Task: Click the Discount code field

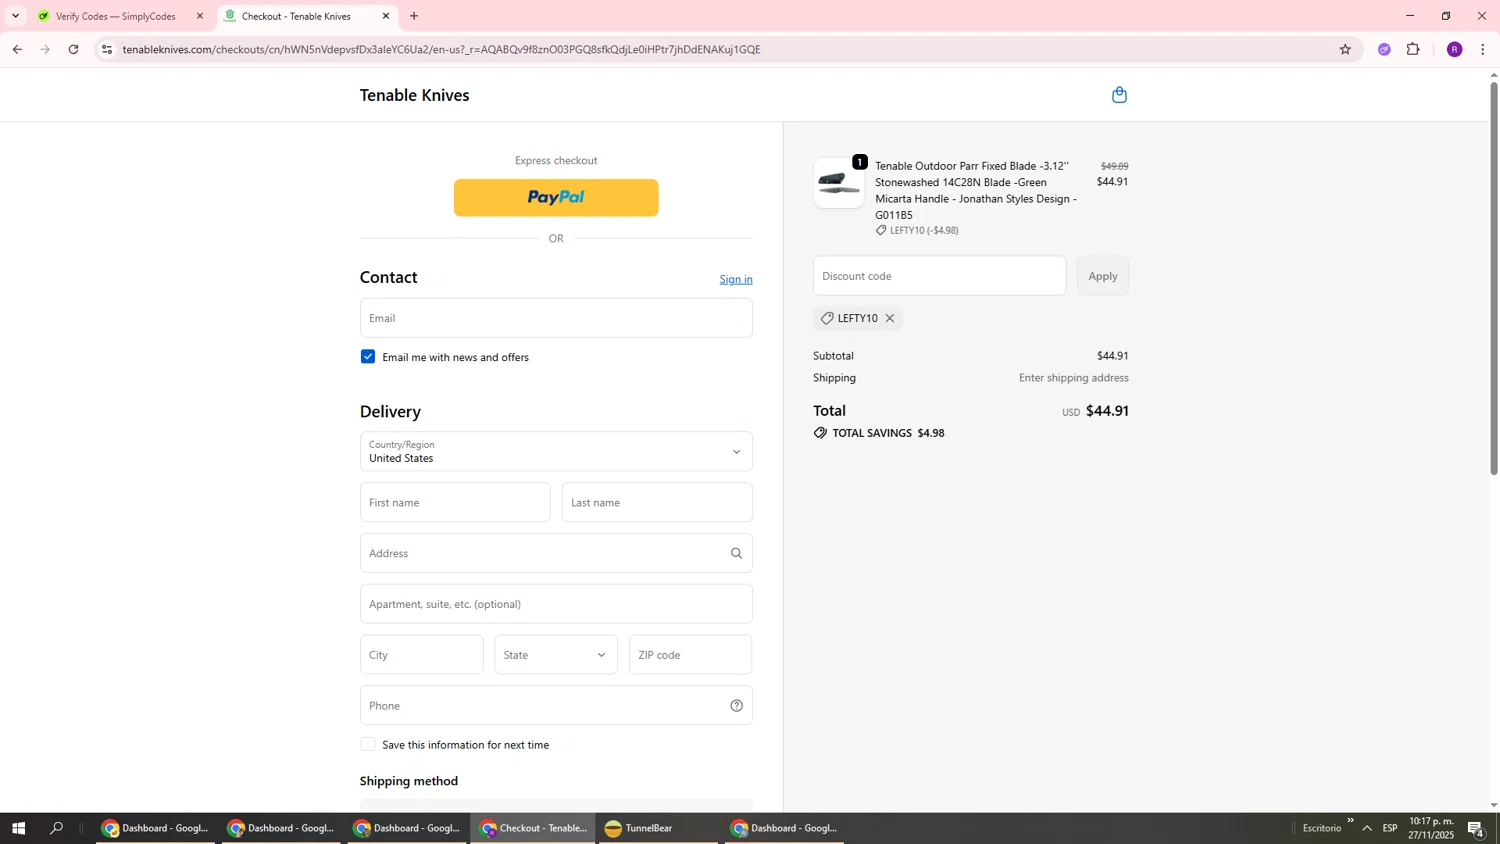Action: coord(940,276)
